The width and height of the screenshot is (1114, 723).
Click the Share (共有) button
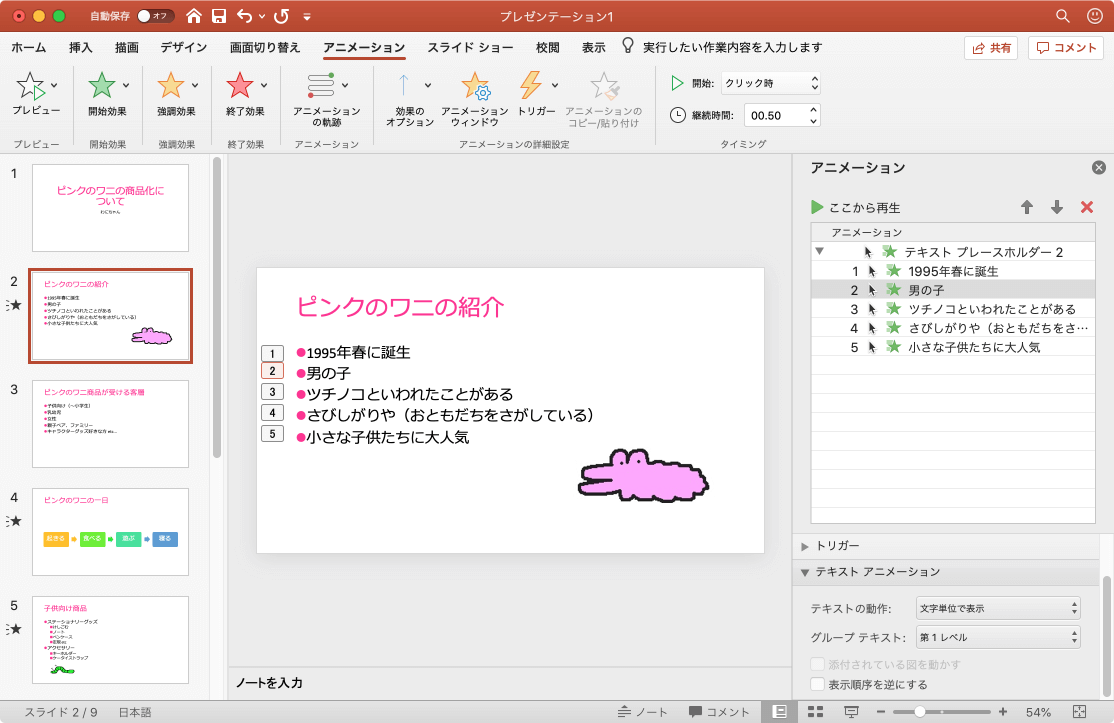pos(990,47)
